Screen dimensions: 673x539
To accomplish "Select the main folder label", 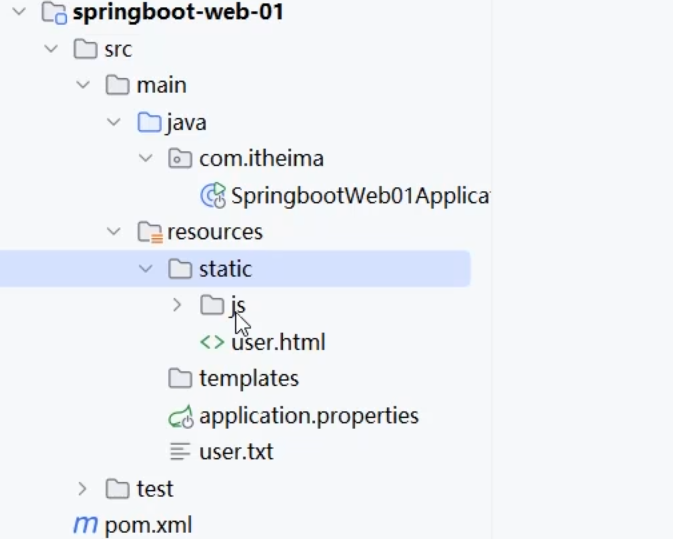I will 161,86.
